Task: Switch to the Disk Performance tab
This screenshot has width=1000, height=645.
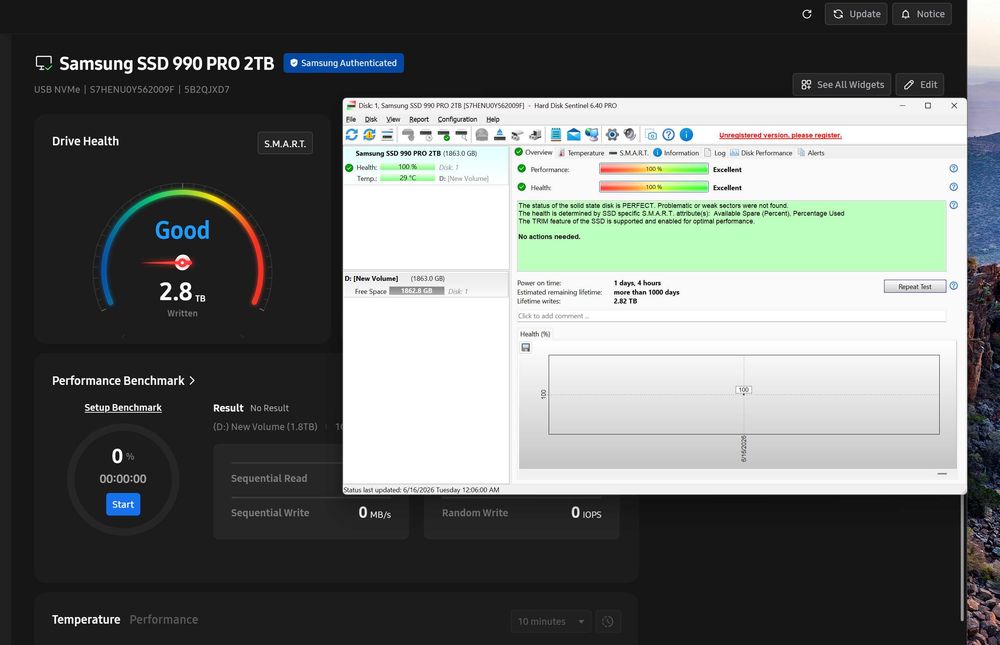Action: (x=761, y=153)
